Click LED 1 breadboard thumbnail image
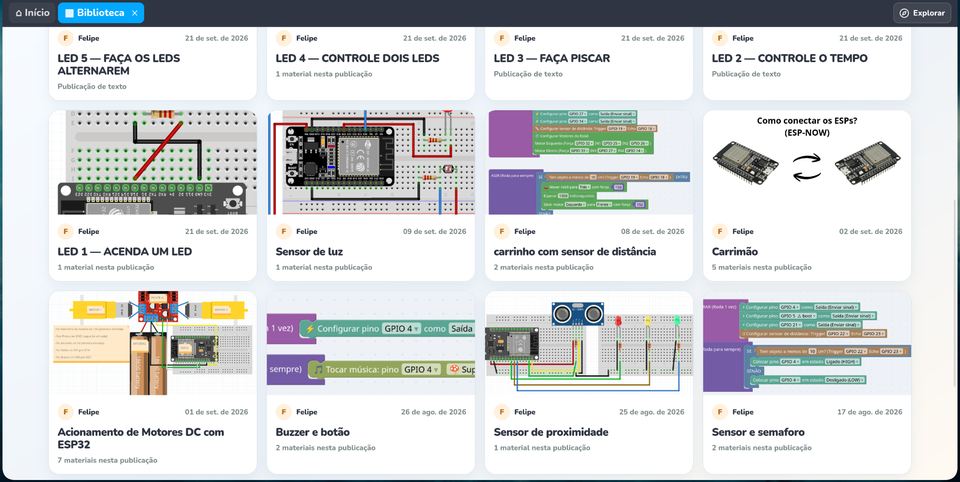The width and height of the screenshot is (960, 482). tap(153, 162)
